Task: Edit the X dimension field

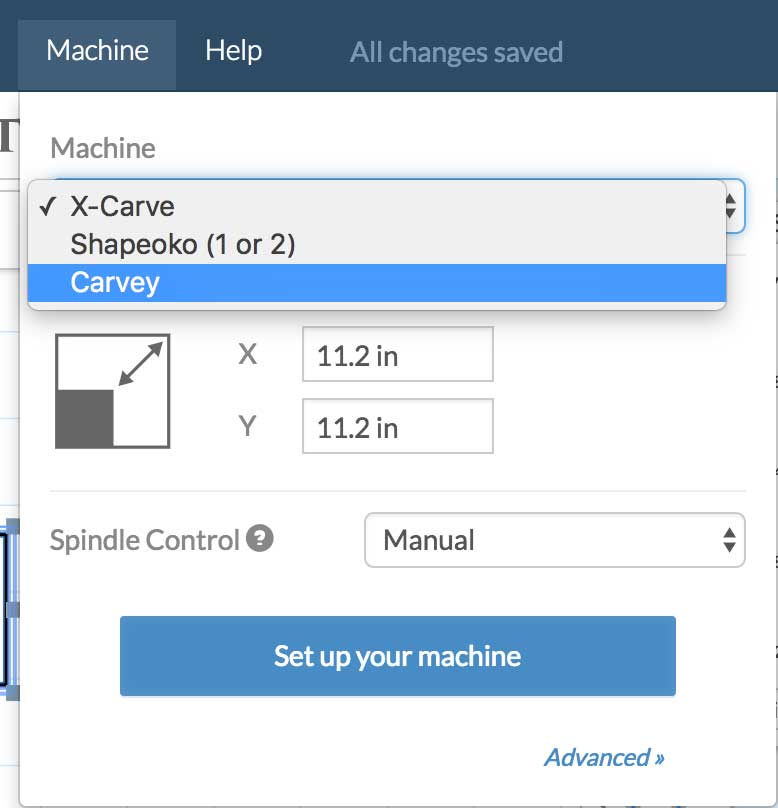Action: point(398,355)
